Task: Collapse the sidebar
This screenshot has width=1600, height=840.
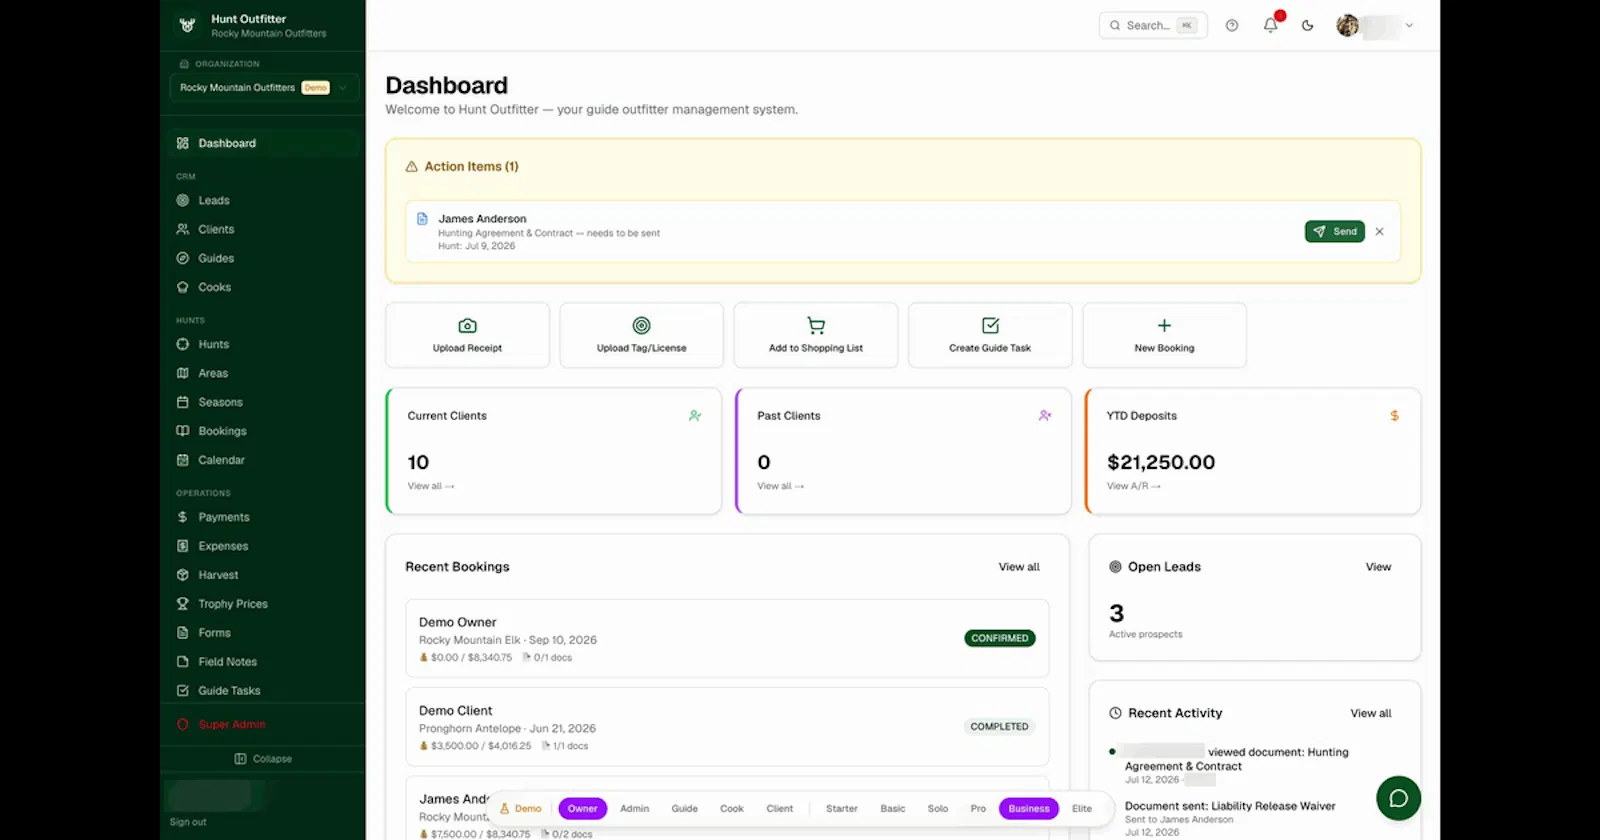Action: click(x=263, y=759)
